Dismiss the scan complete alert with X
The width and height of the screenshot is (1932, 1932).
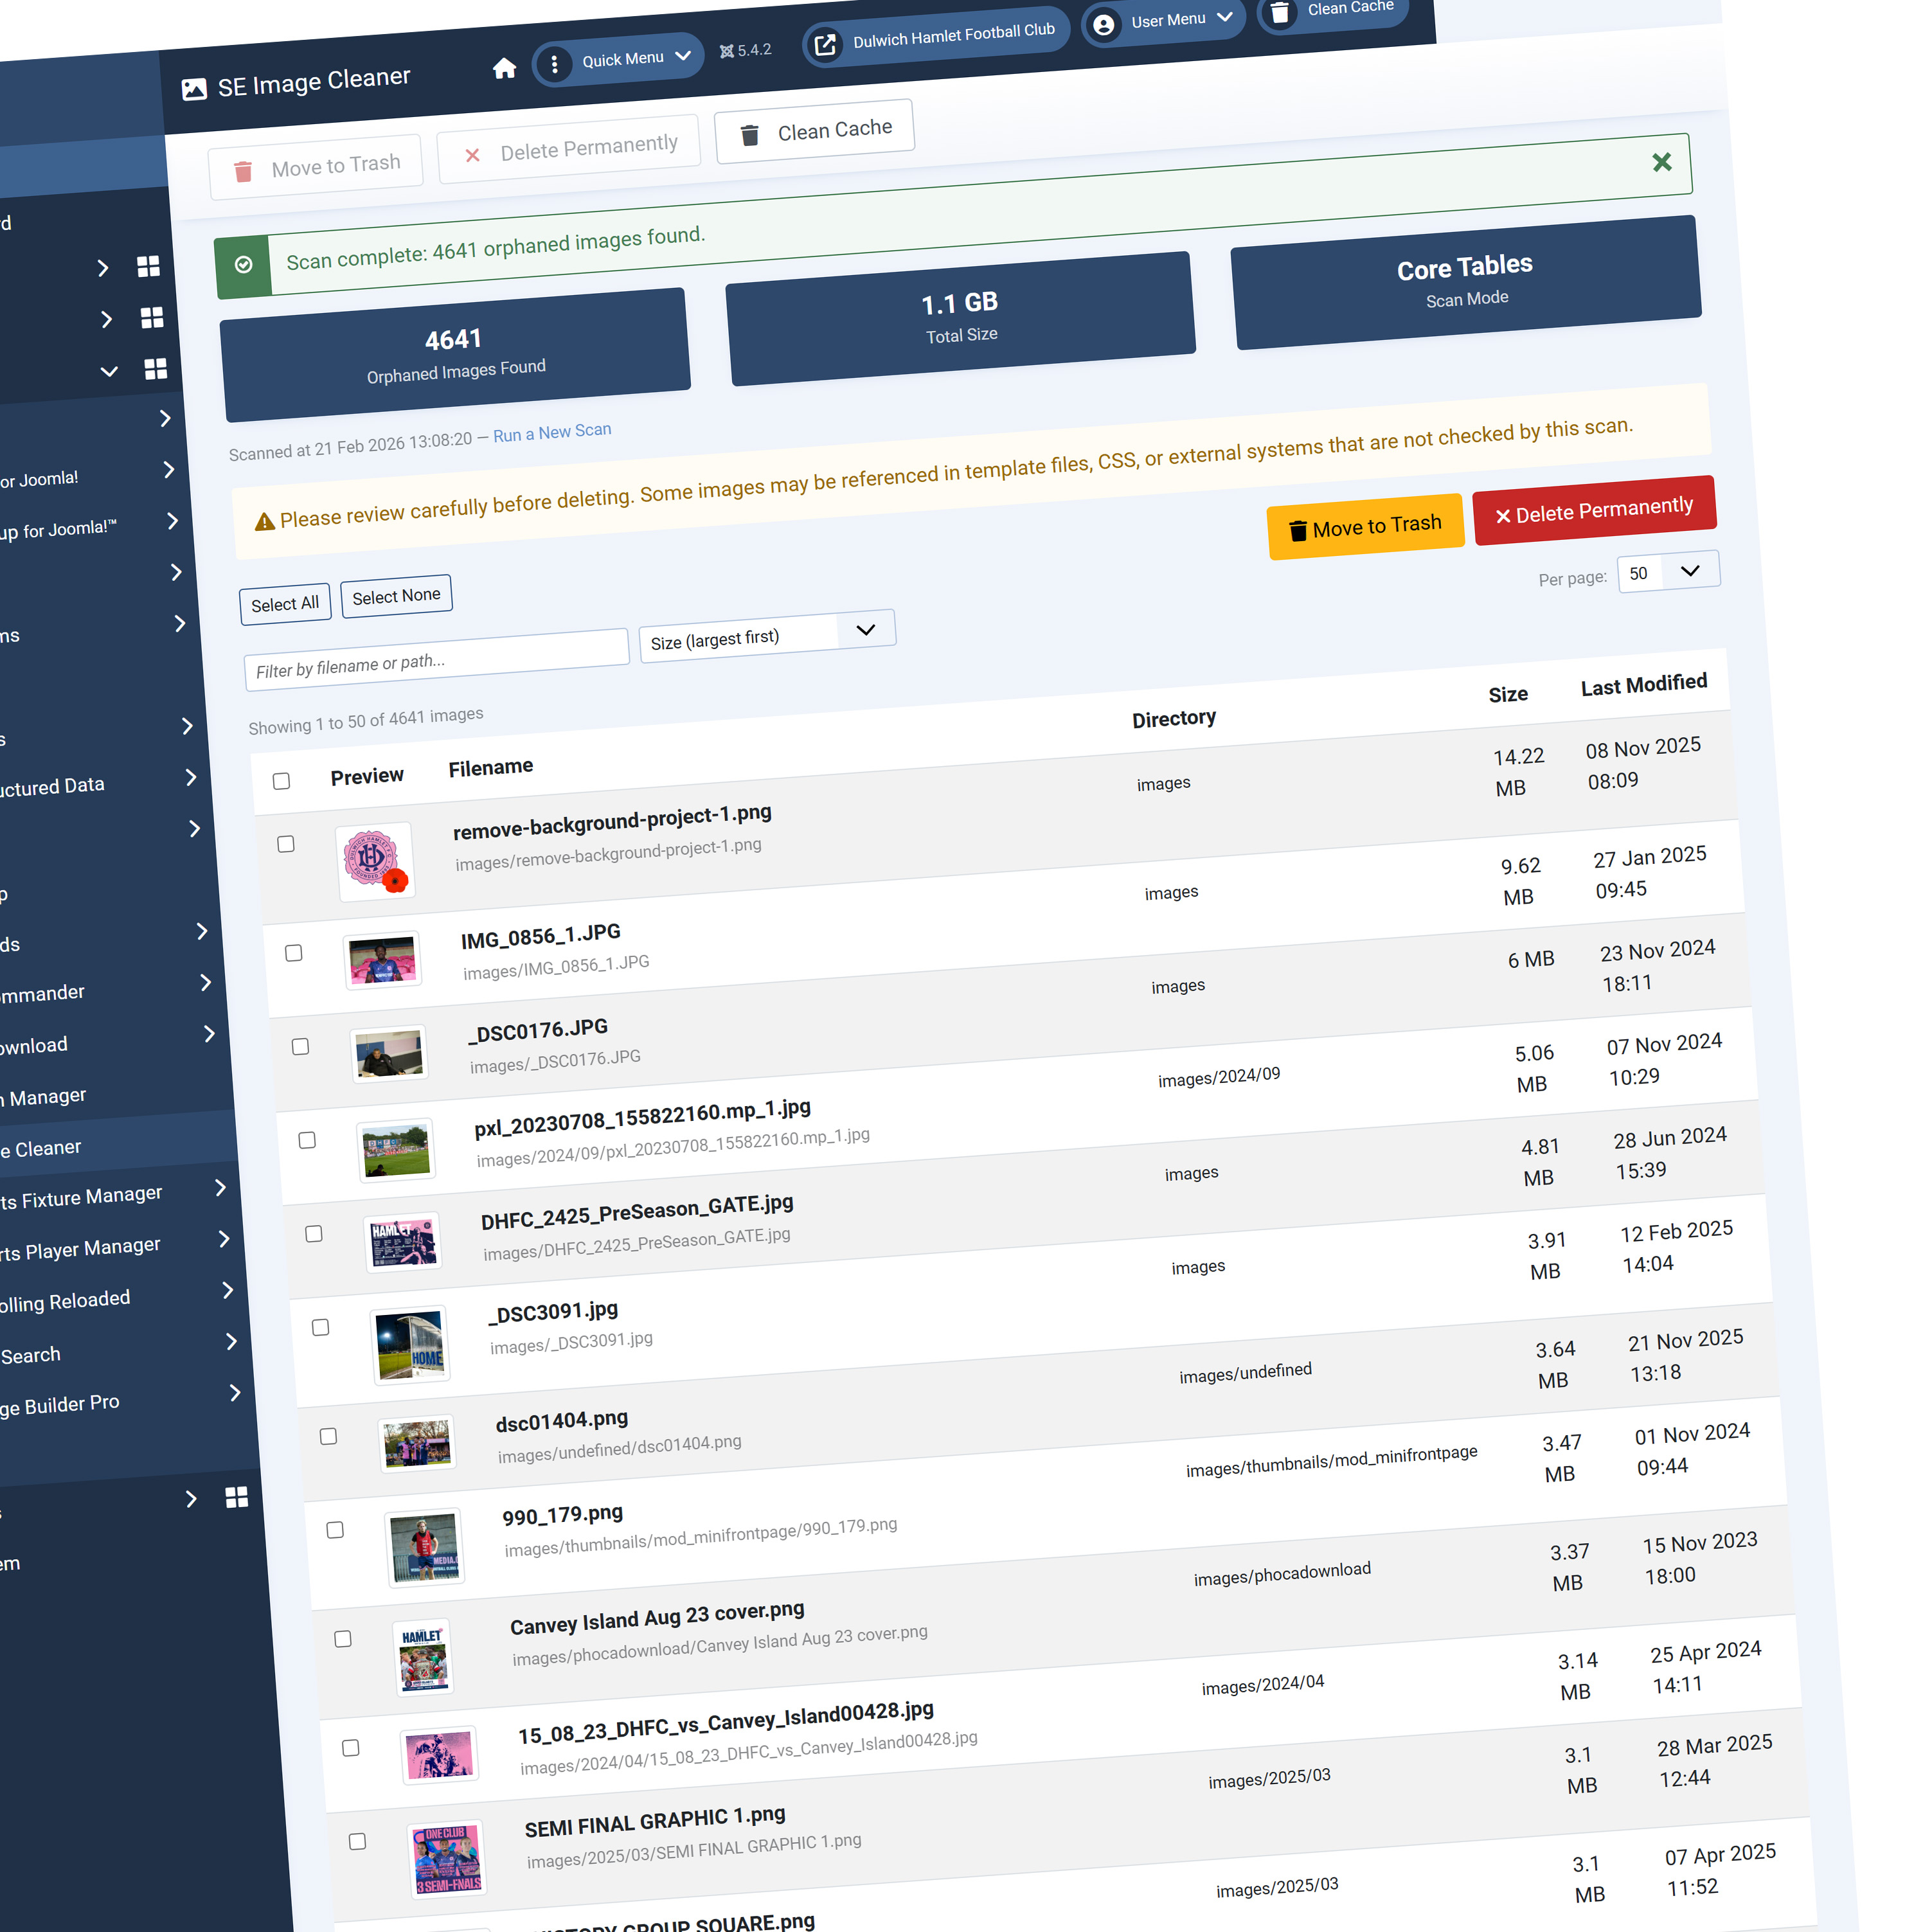1661,162
